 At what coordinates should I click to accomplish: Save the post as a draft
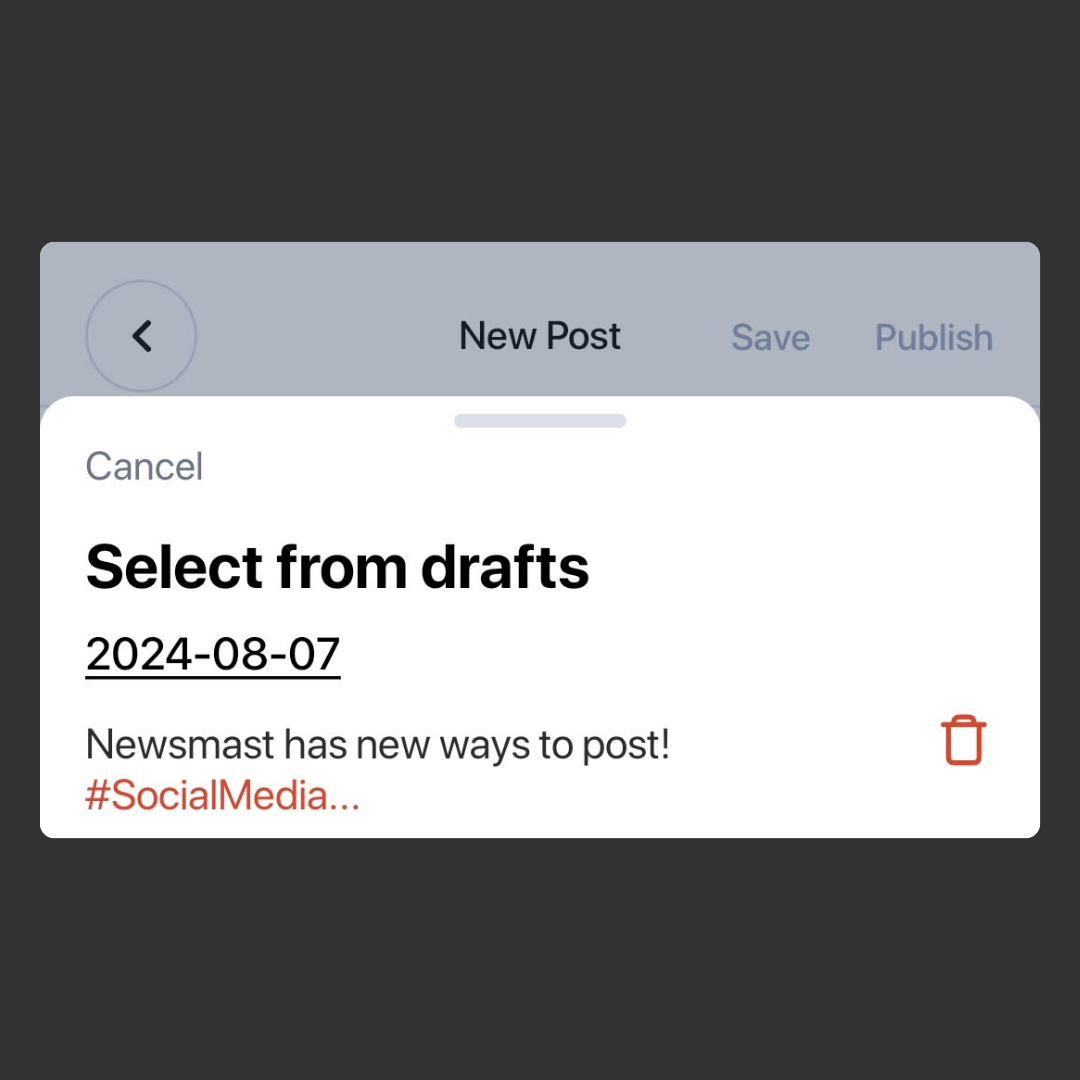click(770, 338)
